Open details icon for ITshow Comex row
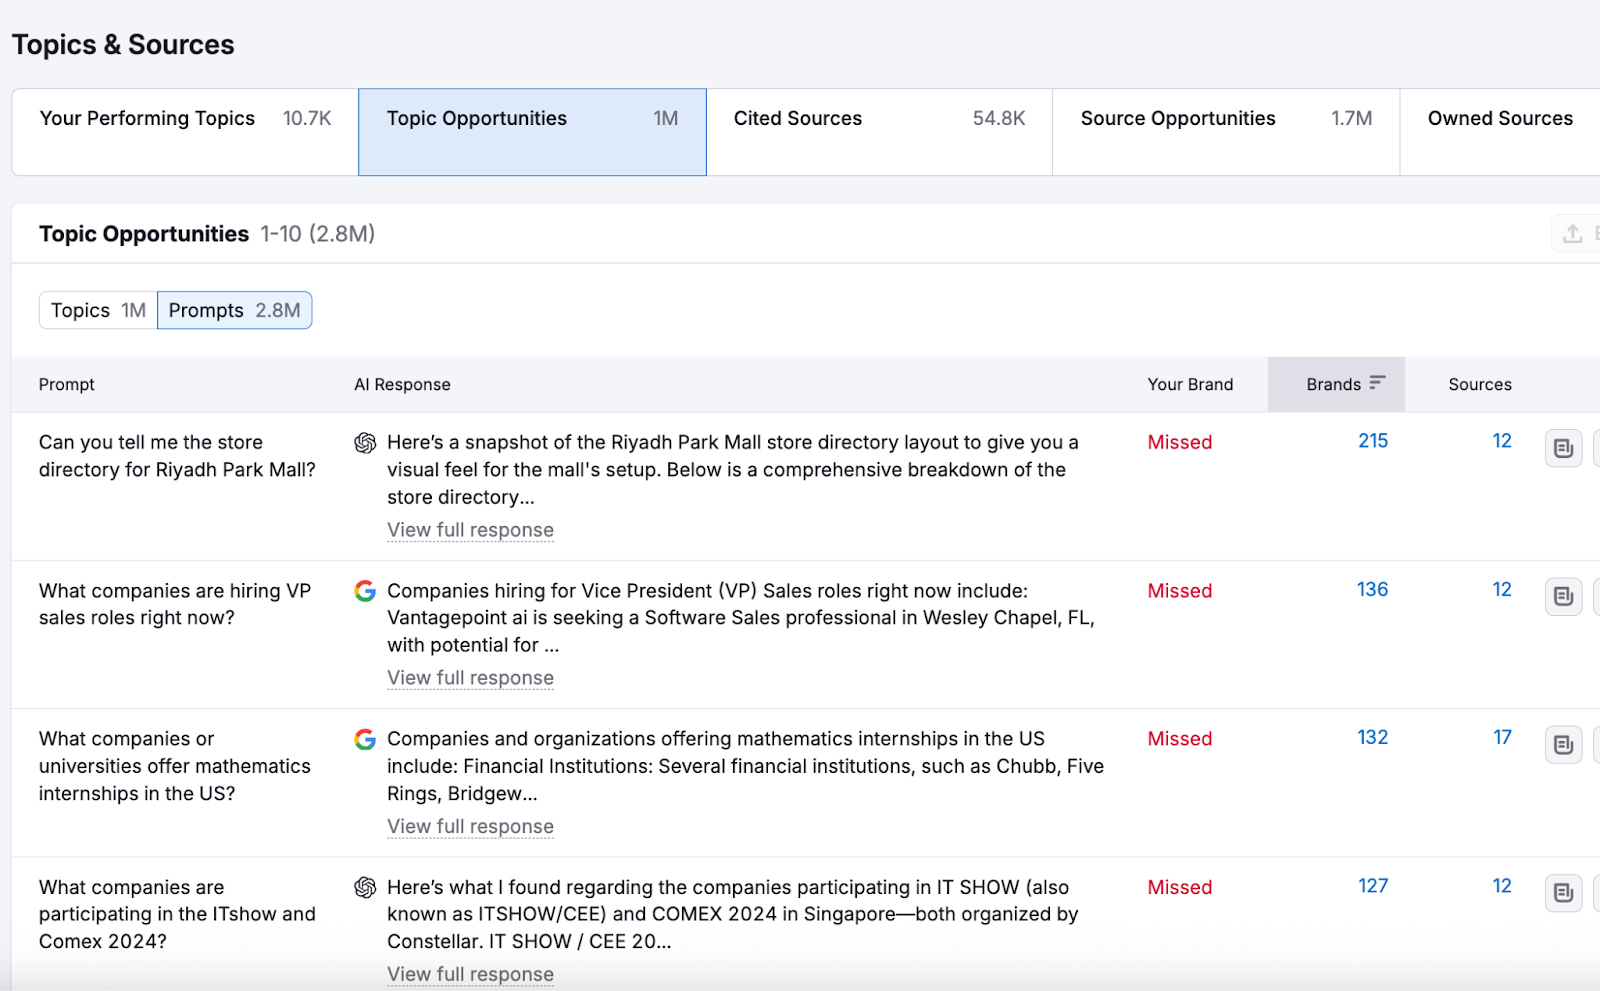Screen dimensions: 1600x991 1563,893
